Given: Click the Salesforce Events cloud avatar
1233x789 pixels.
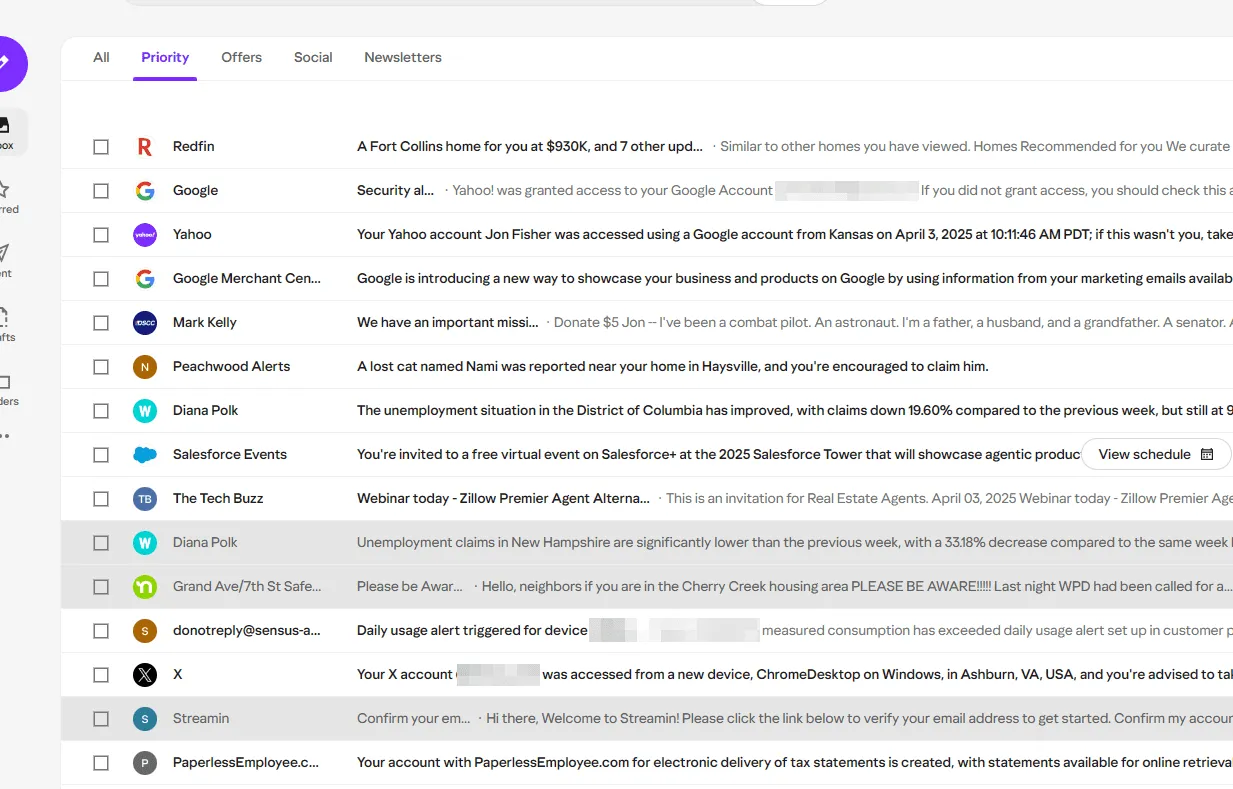Looking at the screenshot, I should [x=145, y=454].
